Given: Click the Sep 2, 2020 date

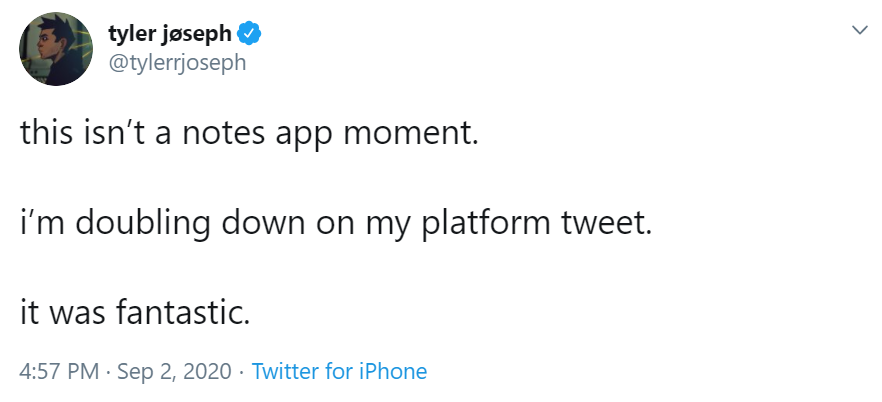Looking at the screenshot, I should pos(173,372).
